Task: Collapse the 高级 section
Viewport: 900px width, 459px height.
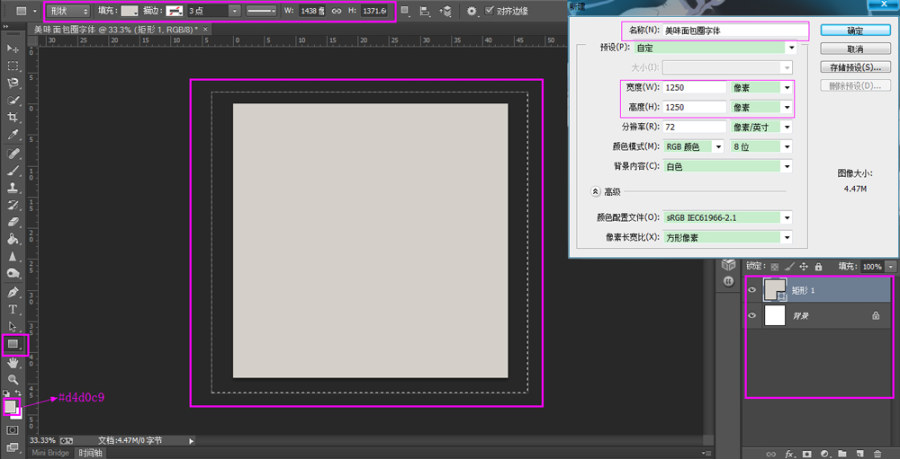Action: [596, 192]
